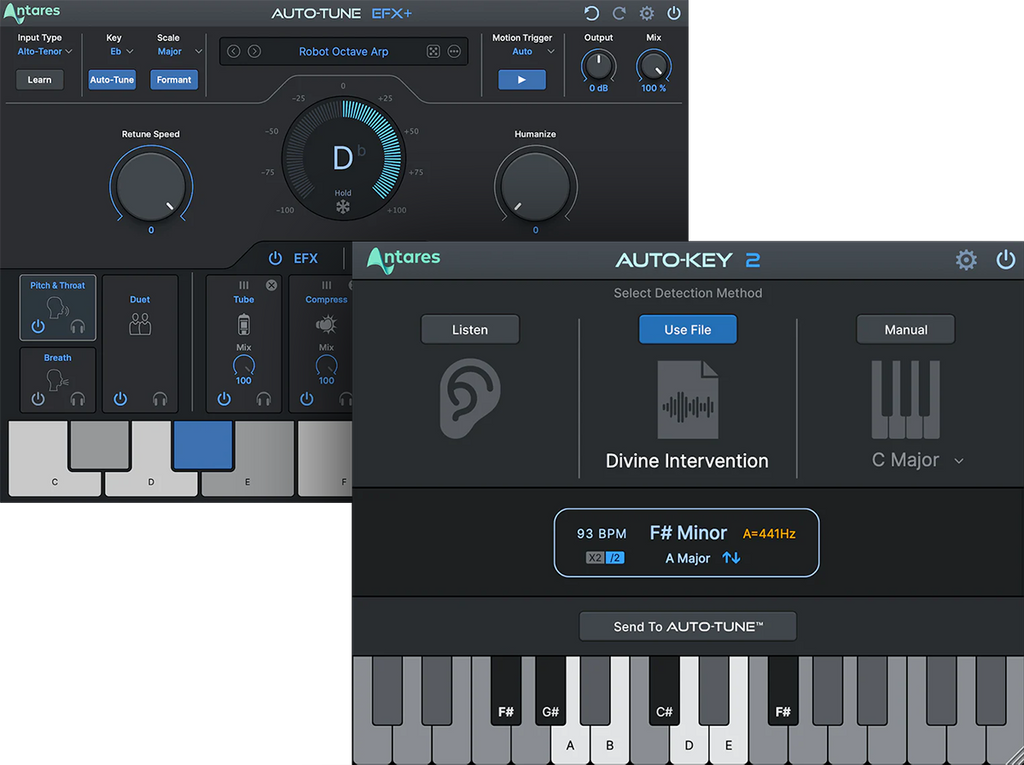
Task: Click Send To AUTO-TUNE button
Action: coord(688,627)
